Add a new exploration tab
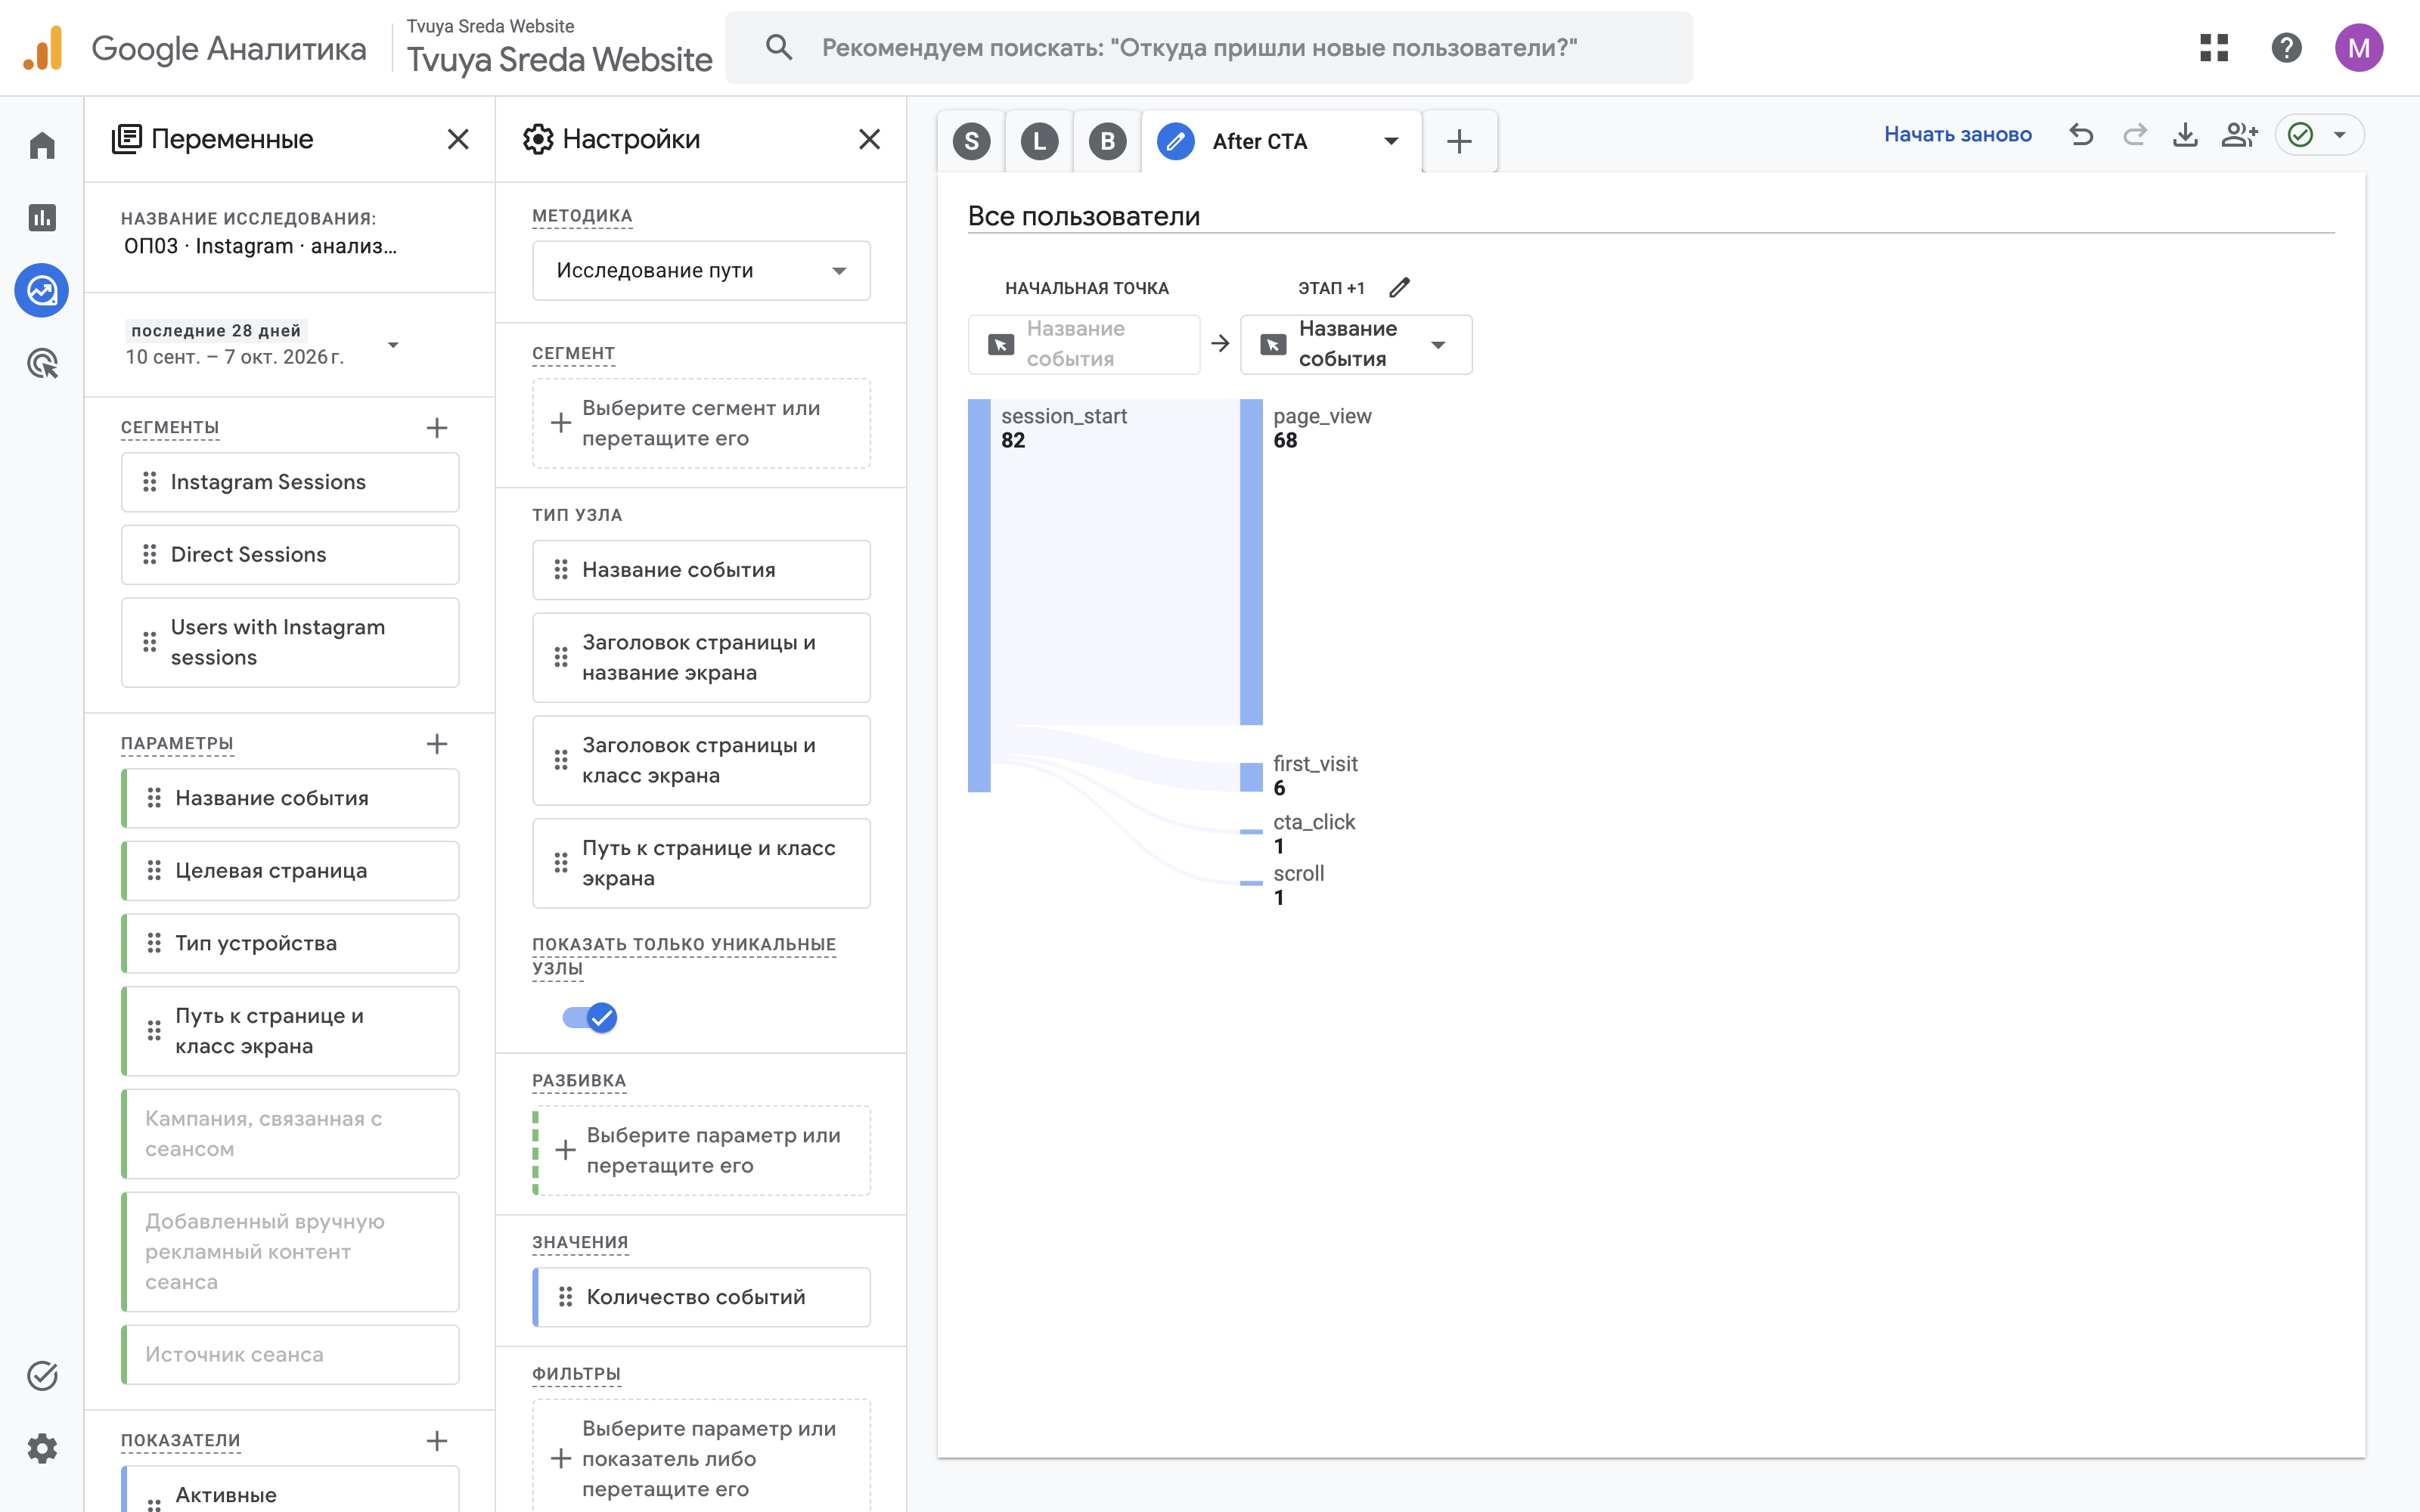The width and height of the screenshot is (2420, 1512). point(1459,141)
